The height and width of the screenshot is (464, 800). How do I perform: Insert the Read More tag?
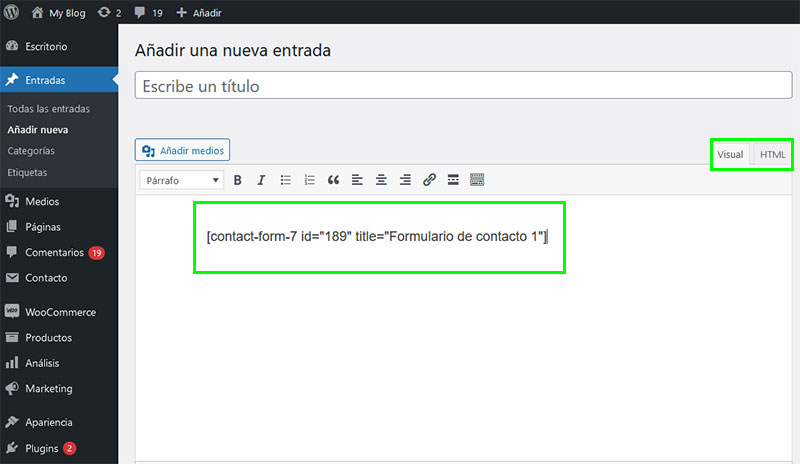453,180
